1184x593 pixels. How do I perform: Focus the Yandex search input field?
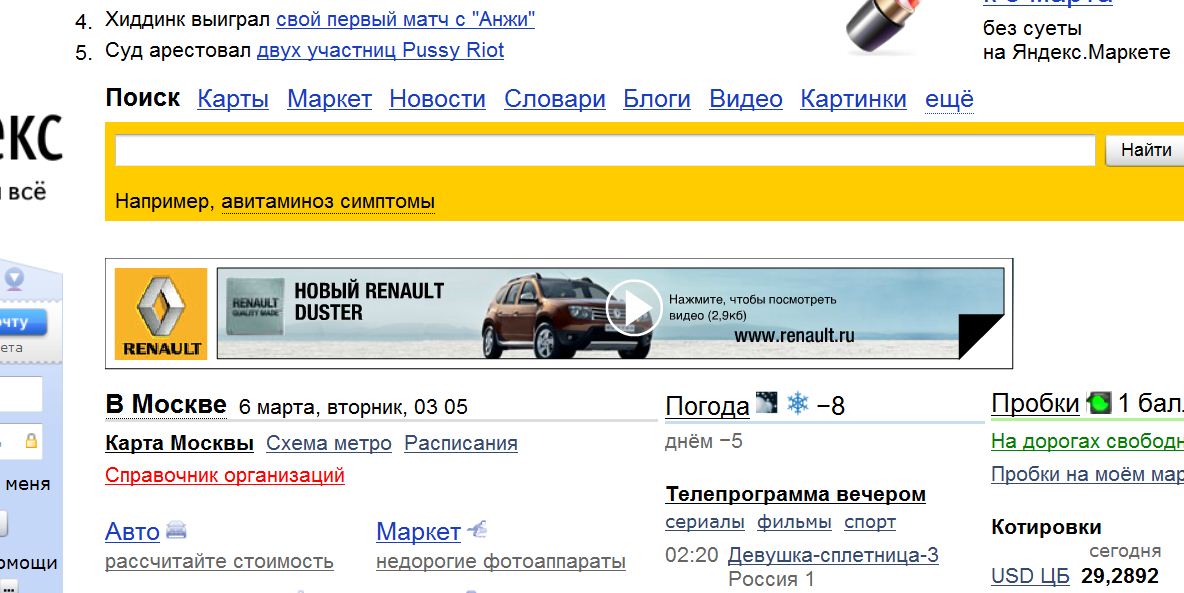coord(605,150)
